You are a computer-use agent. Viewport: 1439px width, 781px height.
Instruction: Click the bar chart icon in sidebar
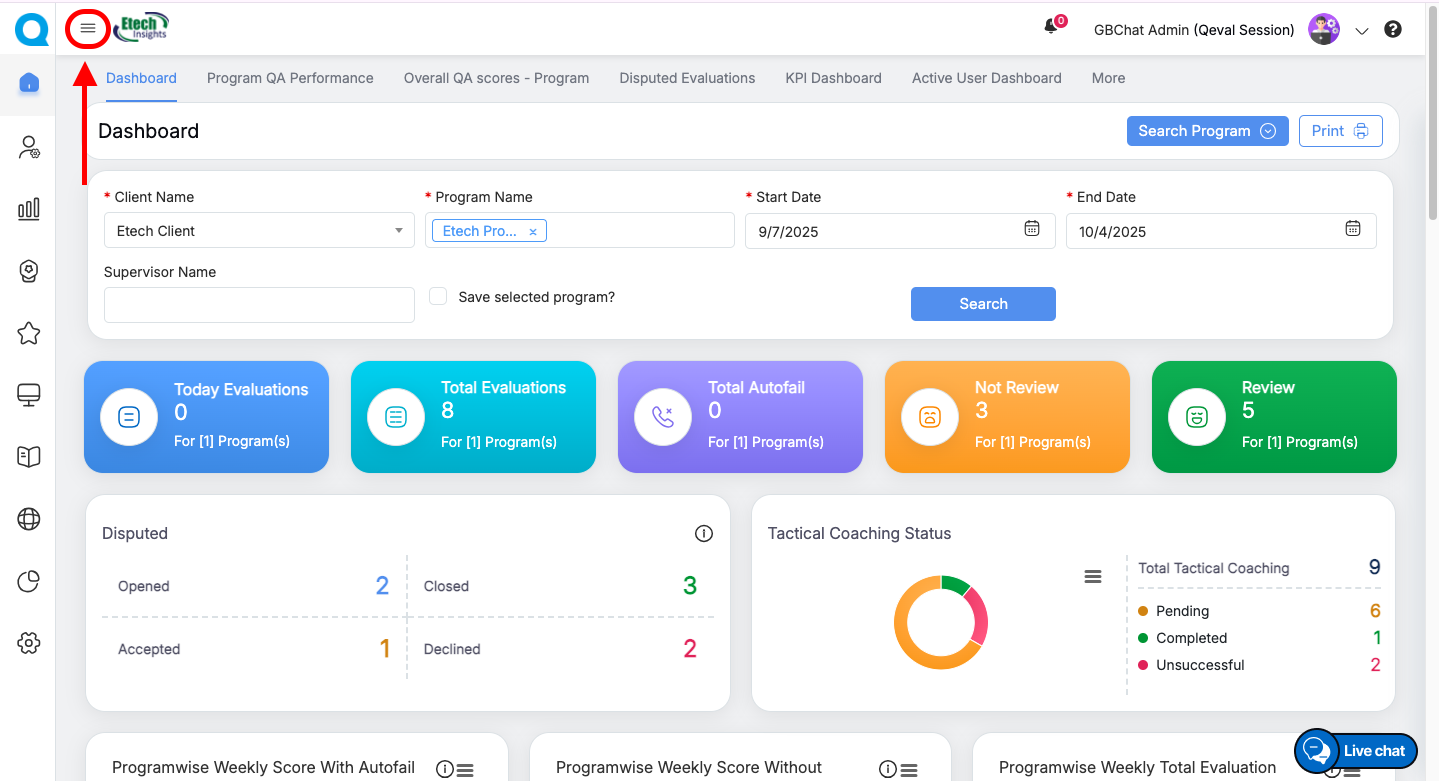pyautogui.click(x=29, y=208)
